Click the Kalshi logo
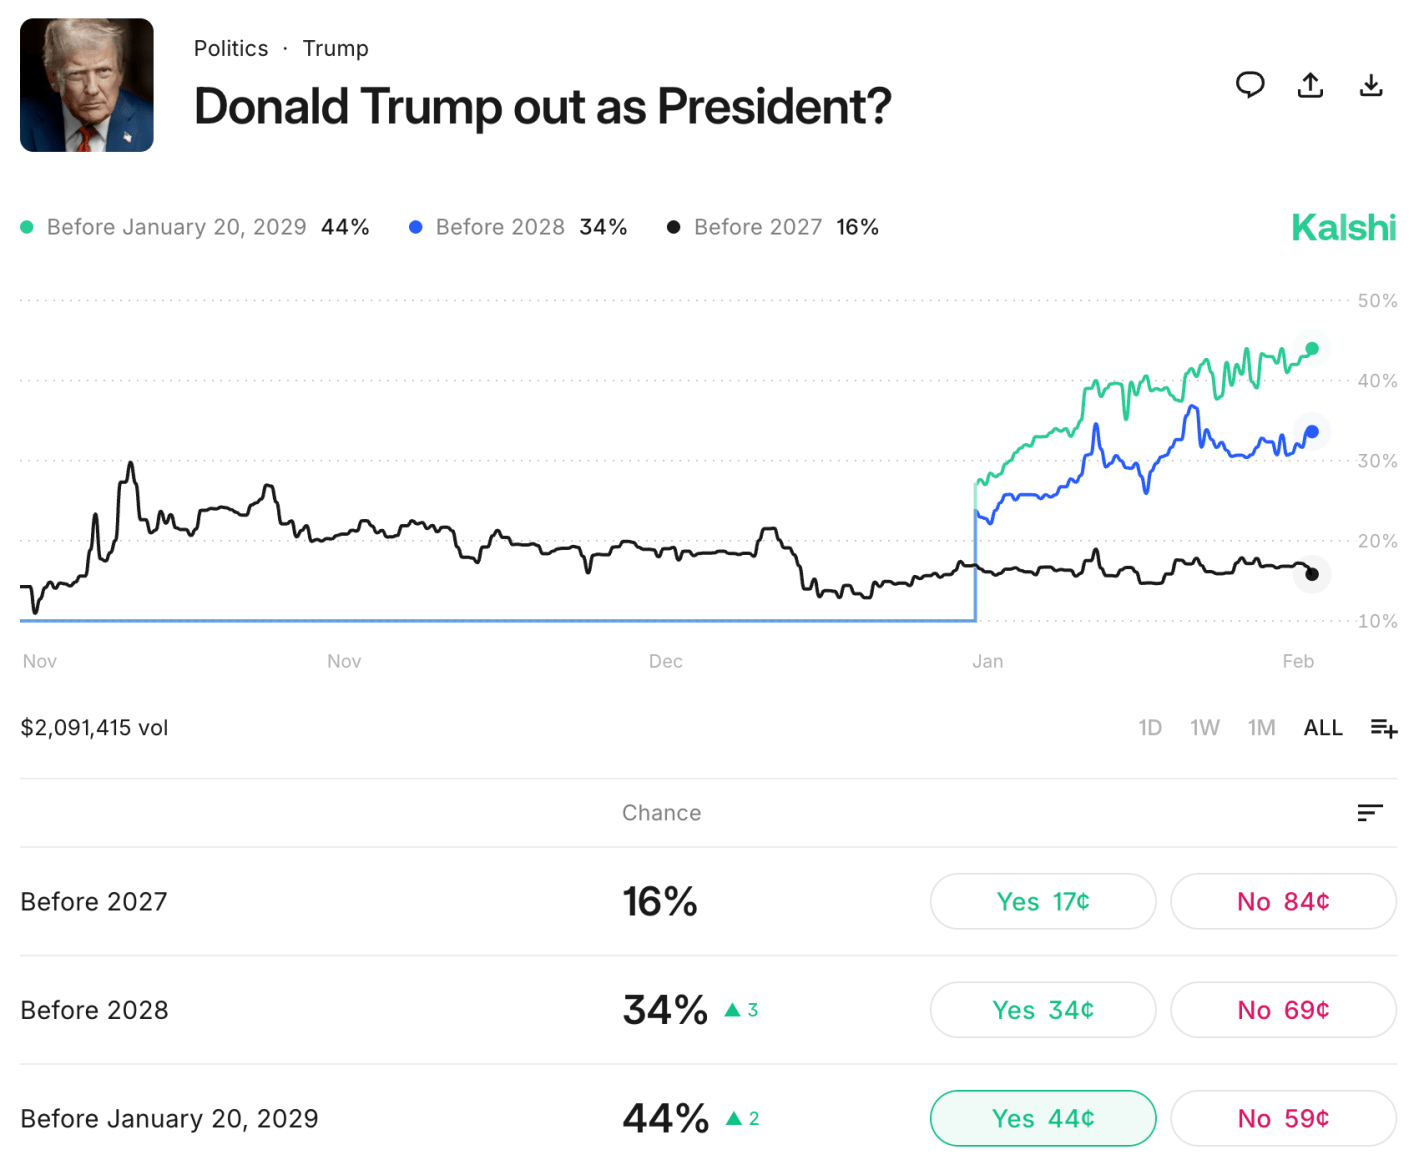Screen dimensions: 1424x1160 coord(1343,228)
